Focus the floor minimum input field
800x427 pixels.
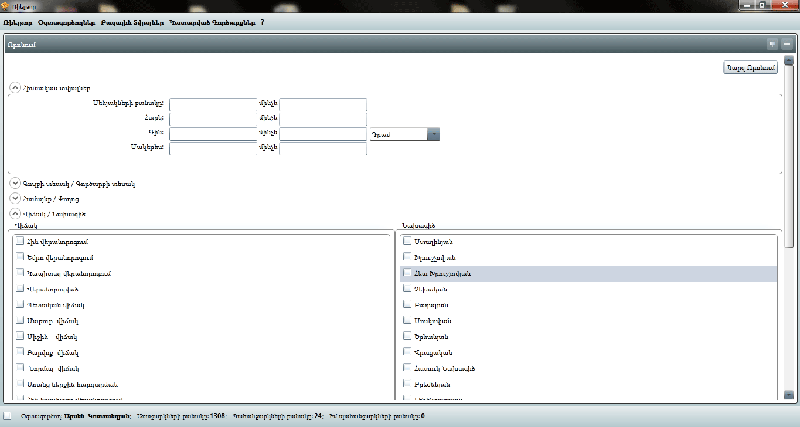pyautogui.click(x=213, y=119)
